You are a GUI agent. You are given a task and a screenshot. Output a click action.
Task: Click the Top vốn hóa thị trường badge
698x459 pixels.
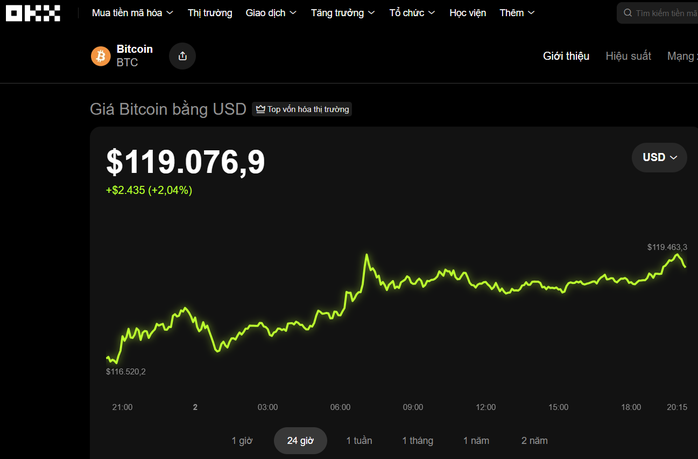pyautogui.click(x=301, y=109)
